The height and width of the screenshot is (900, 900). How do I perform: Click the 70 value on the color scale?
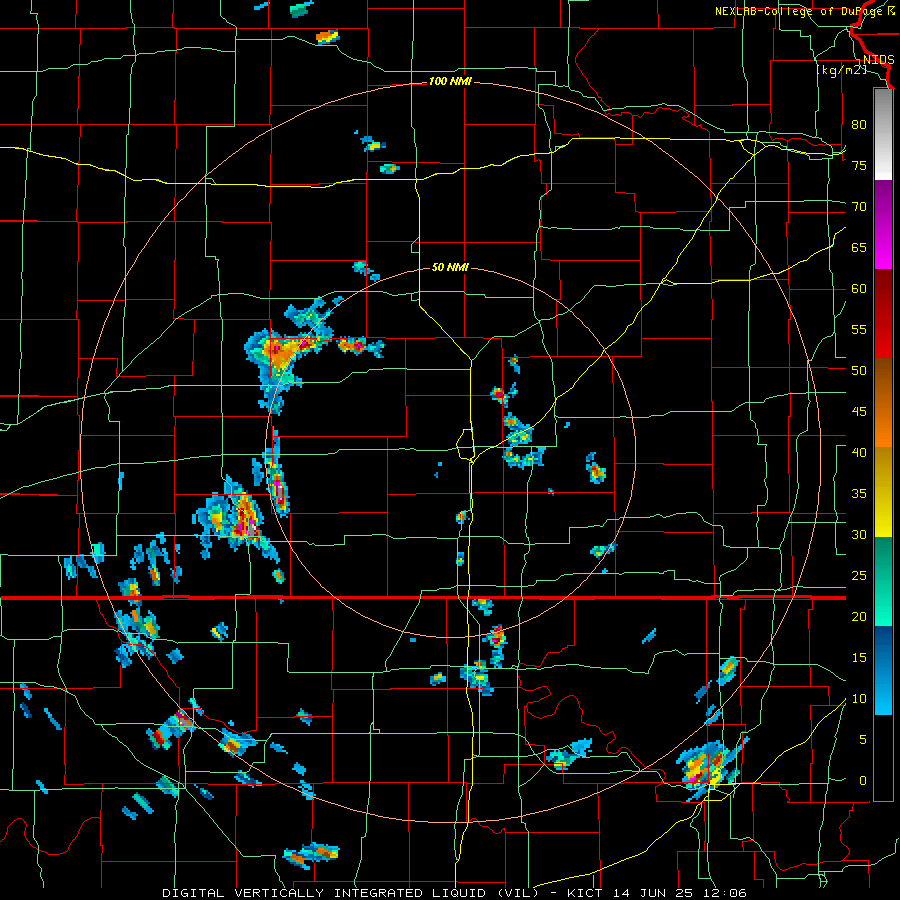click(859, 207)
